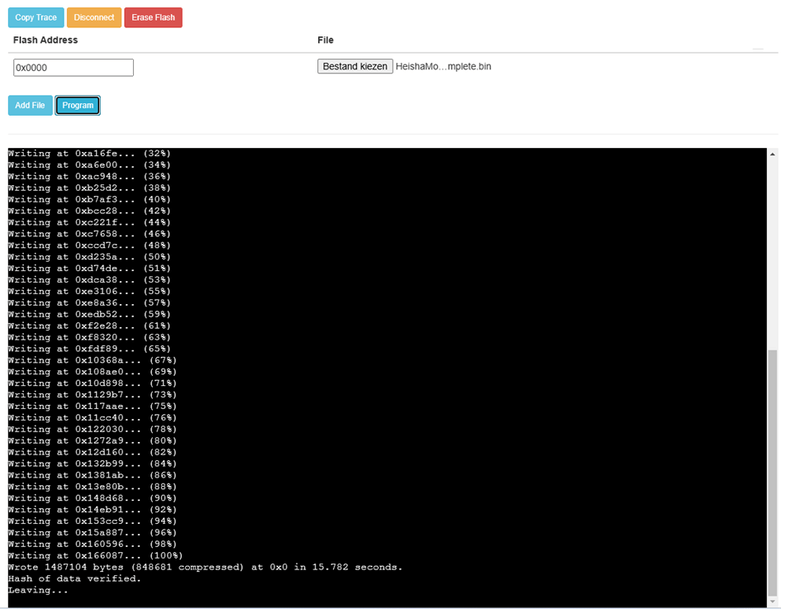Click the red Erase Flash button

tap(153, 17)
